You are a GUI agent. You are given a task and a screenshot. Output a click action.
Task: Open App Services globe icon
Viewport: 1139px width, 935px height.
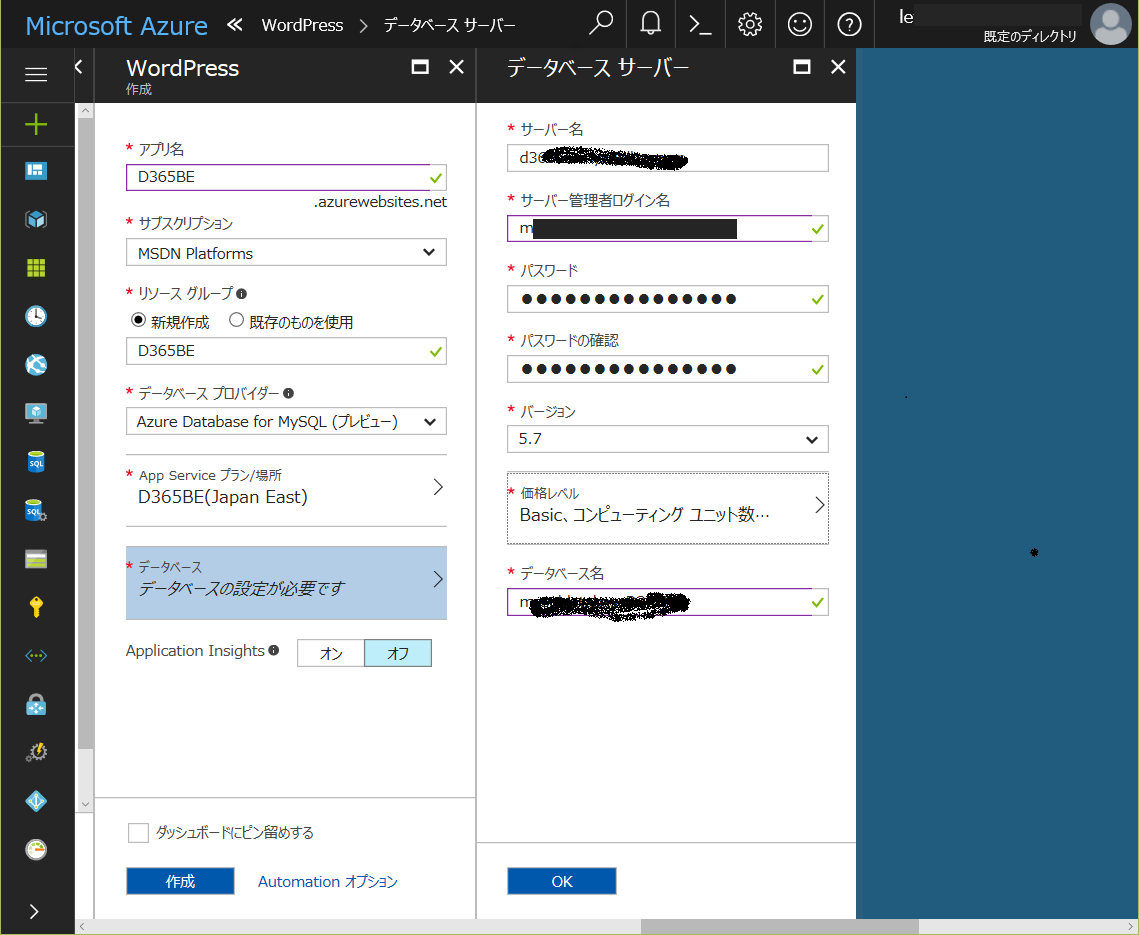[x=36, y=365]
